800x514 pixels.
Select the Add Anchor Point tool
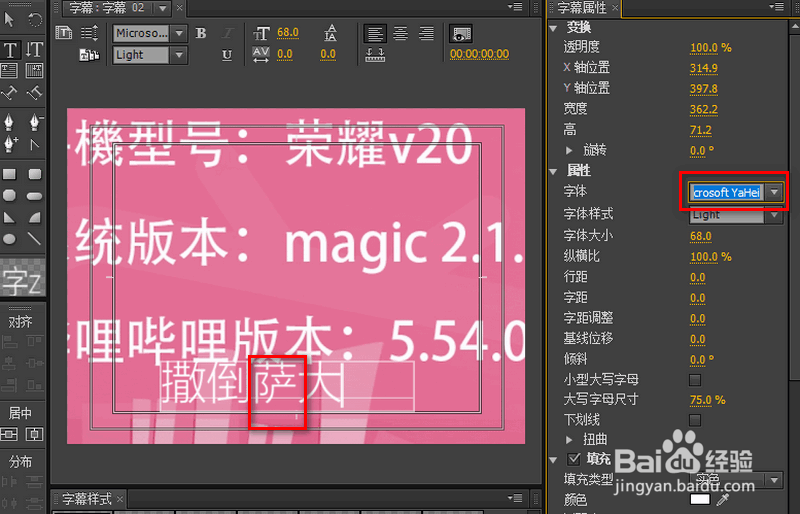tap(10, 144)
